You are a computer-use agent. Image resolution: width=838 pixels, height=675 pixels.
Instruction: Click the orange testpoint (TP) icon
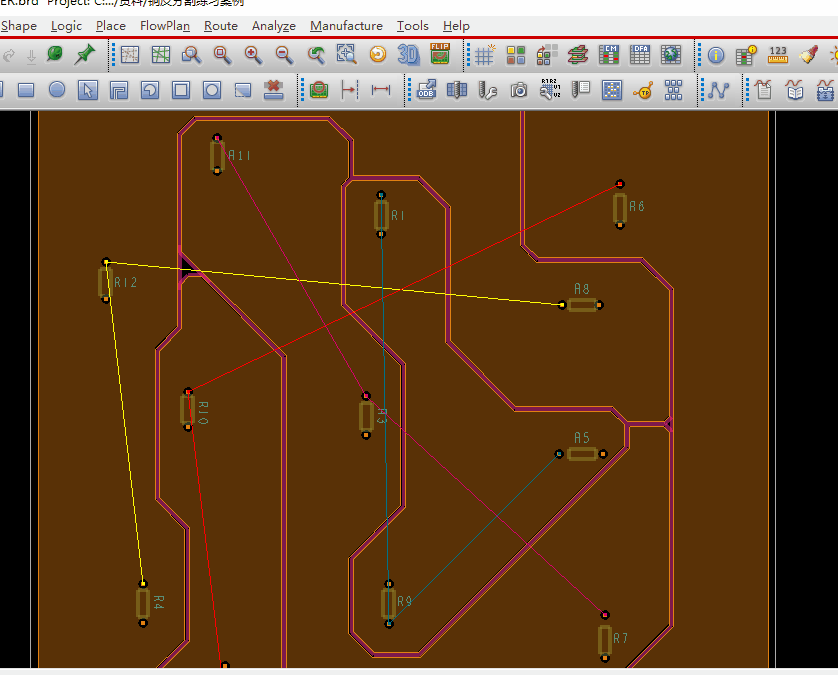click(x=643, y=90)
